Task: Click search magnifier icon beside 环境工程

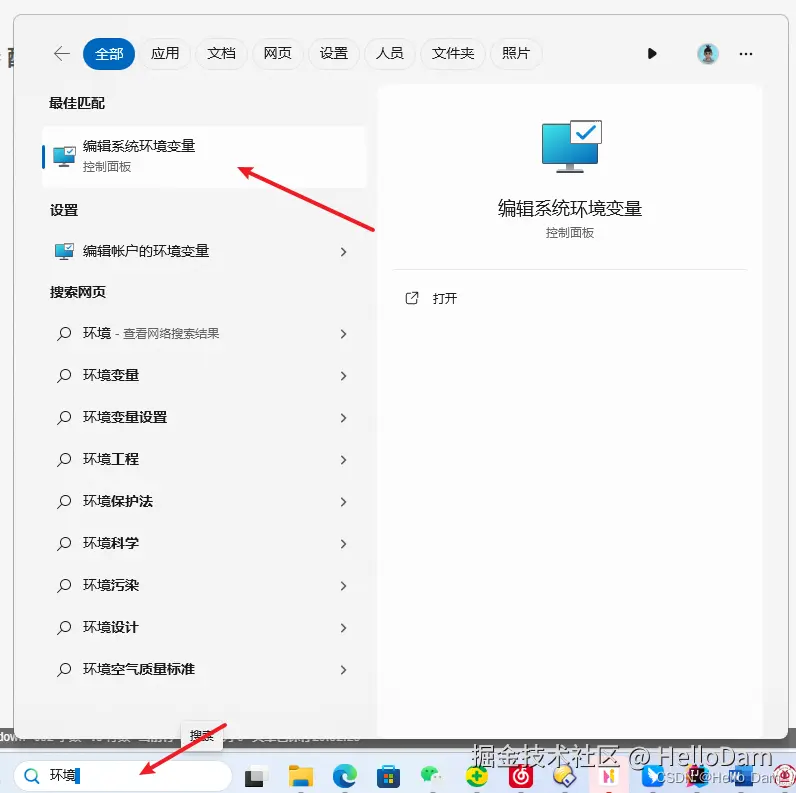Action: 64,460
